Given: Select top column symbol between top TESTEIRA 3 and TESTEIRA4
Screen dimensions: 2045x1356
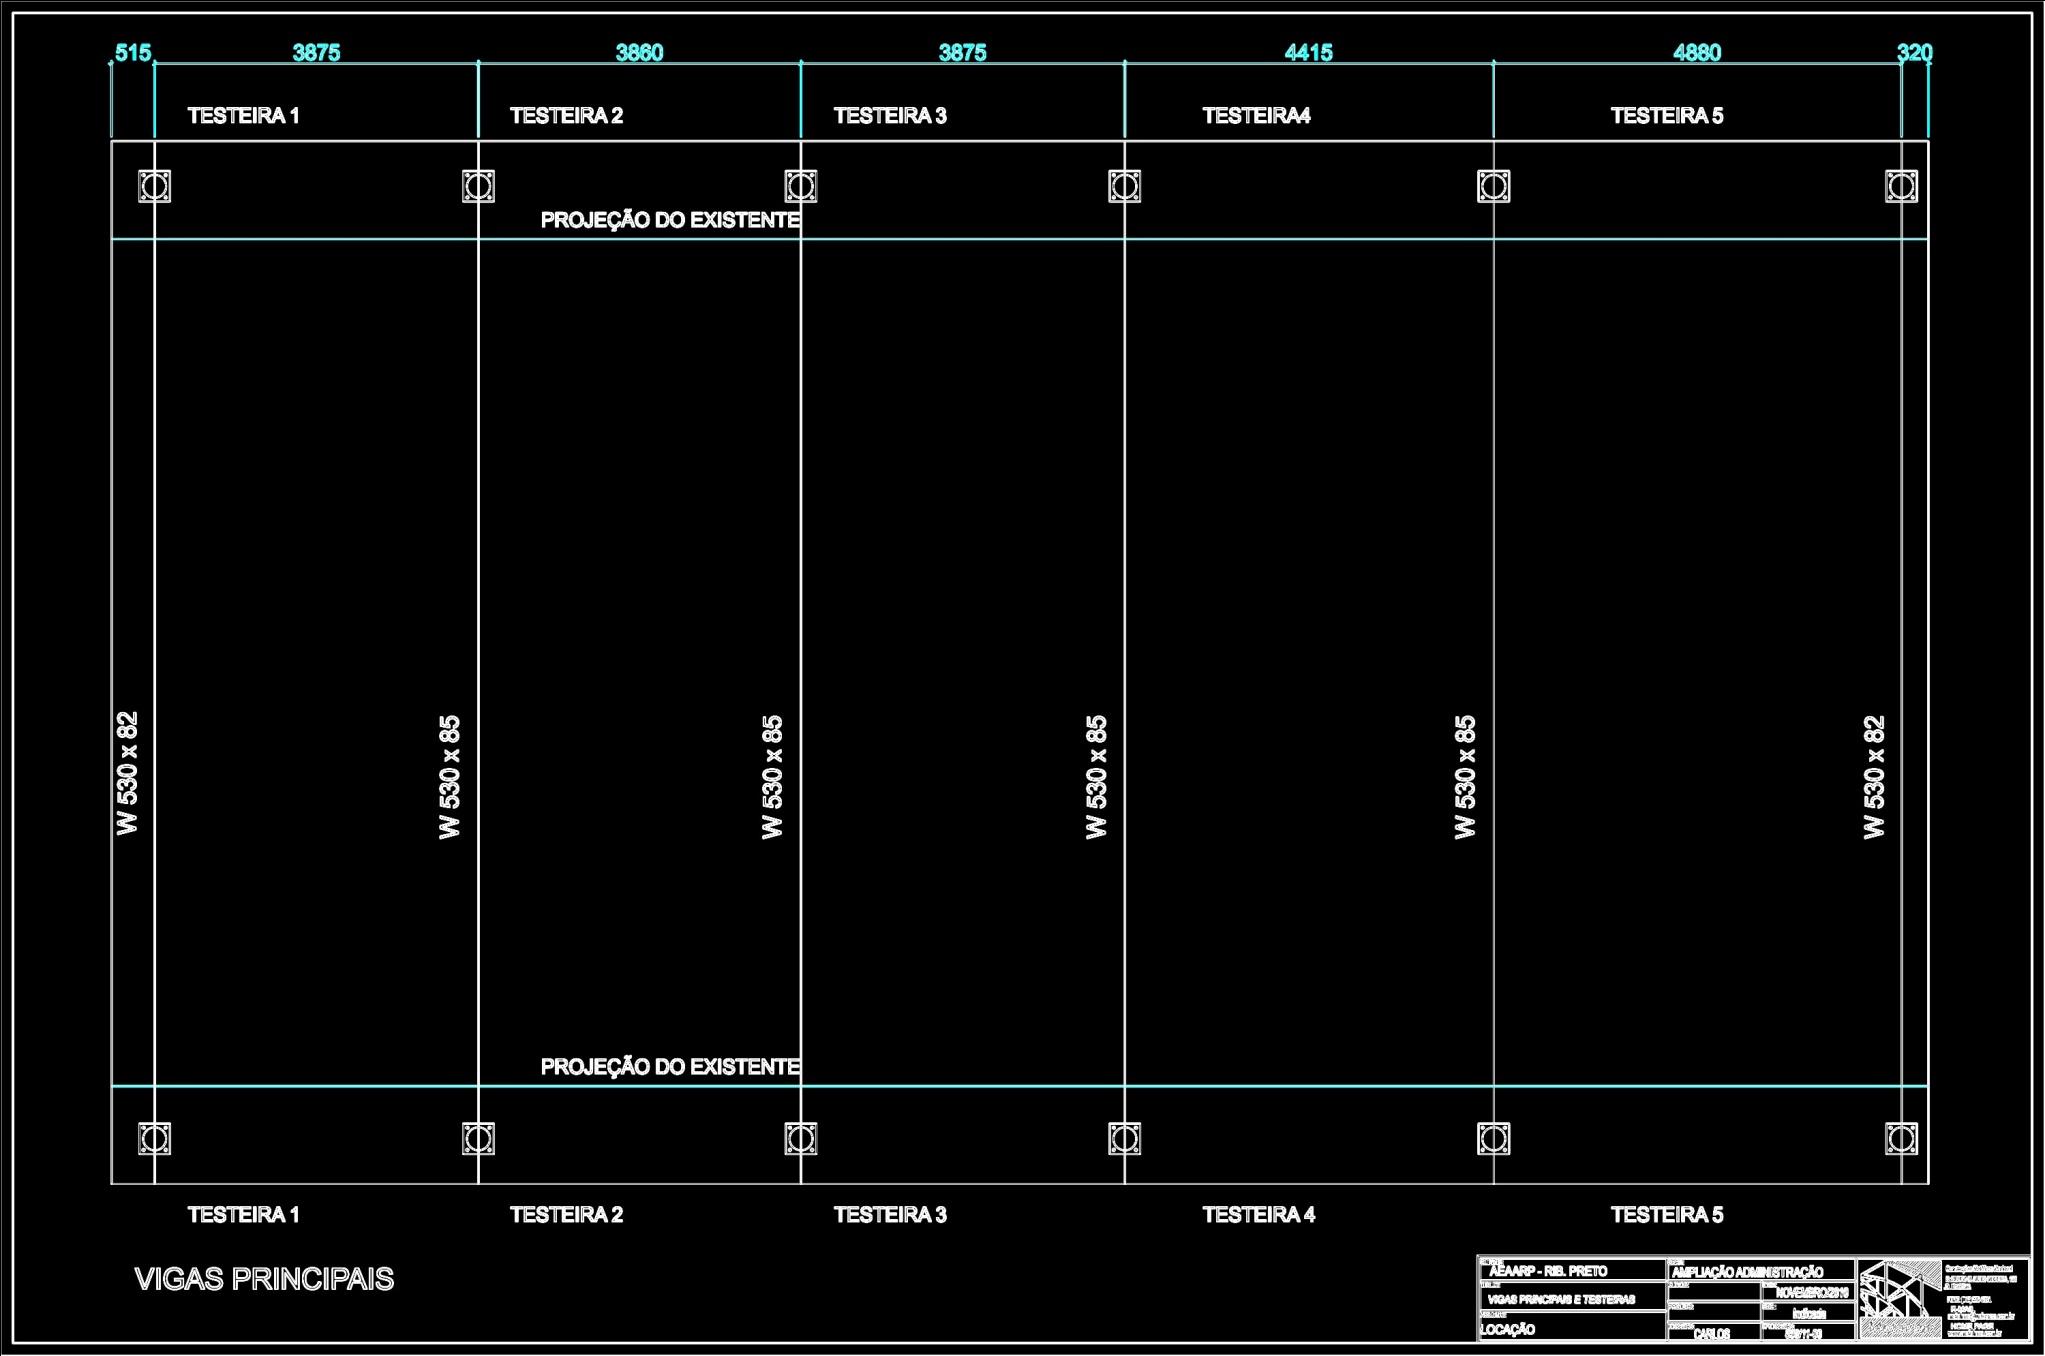Looking at the screenshot, I should point(1125,186).
